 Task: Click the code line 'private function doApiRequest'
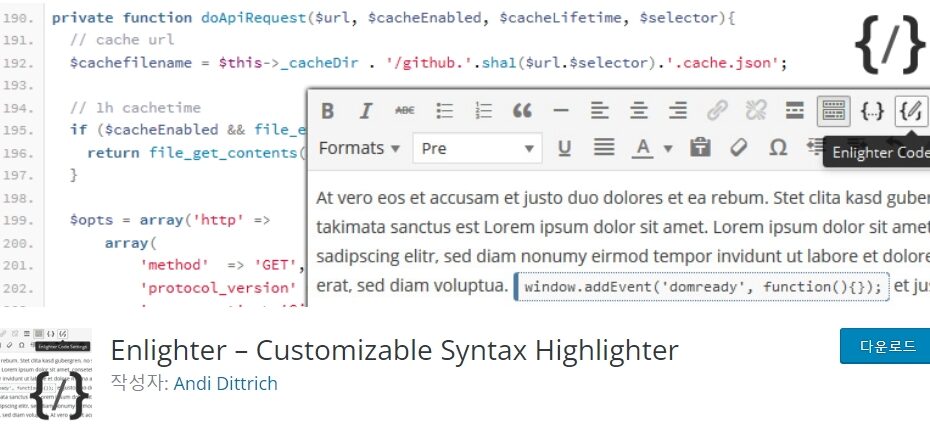coord(393,18)
